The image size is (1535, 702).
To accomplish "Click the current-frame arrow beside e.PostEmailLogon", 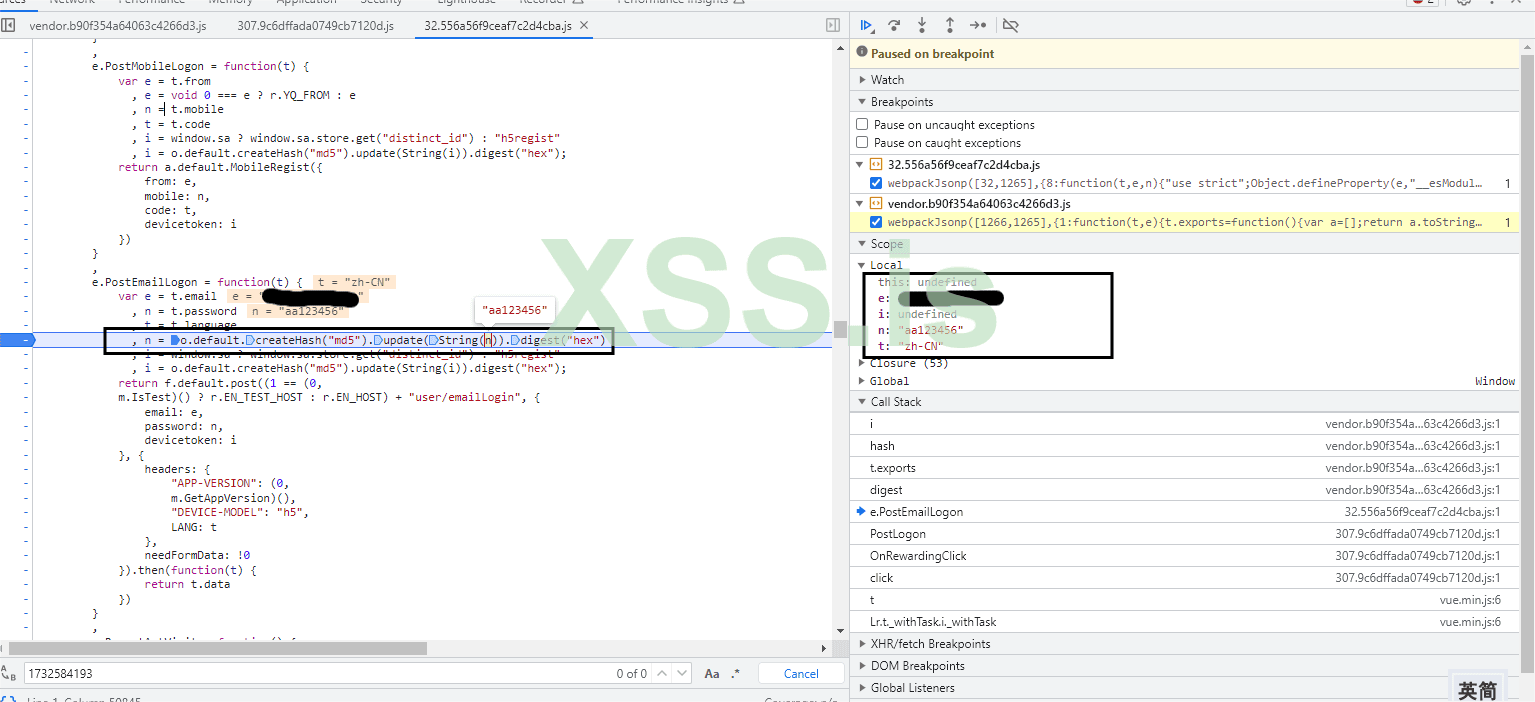I will (x=861, y=512).
